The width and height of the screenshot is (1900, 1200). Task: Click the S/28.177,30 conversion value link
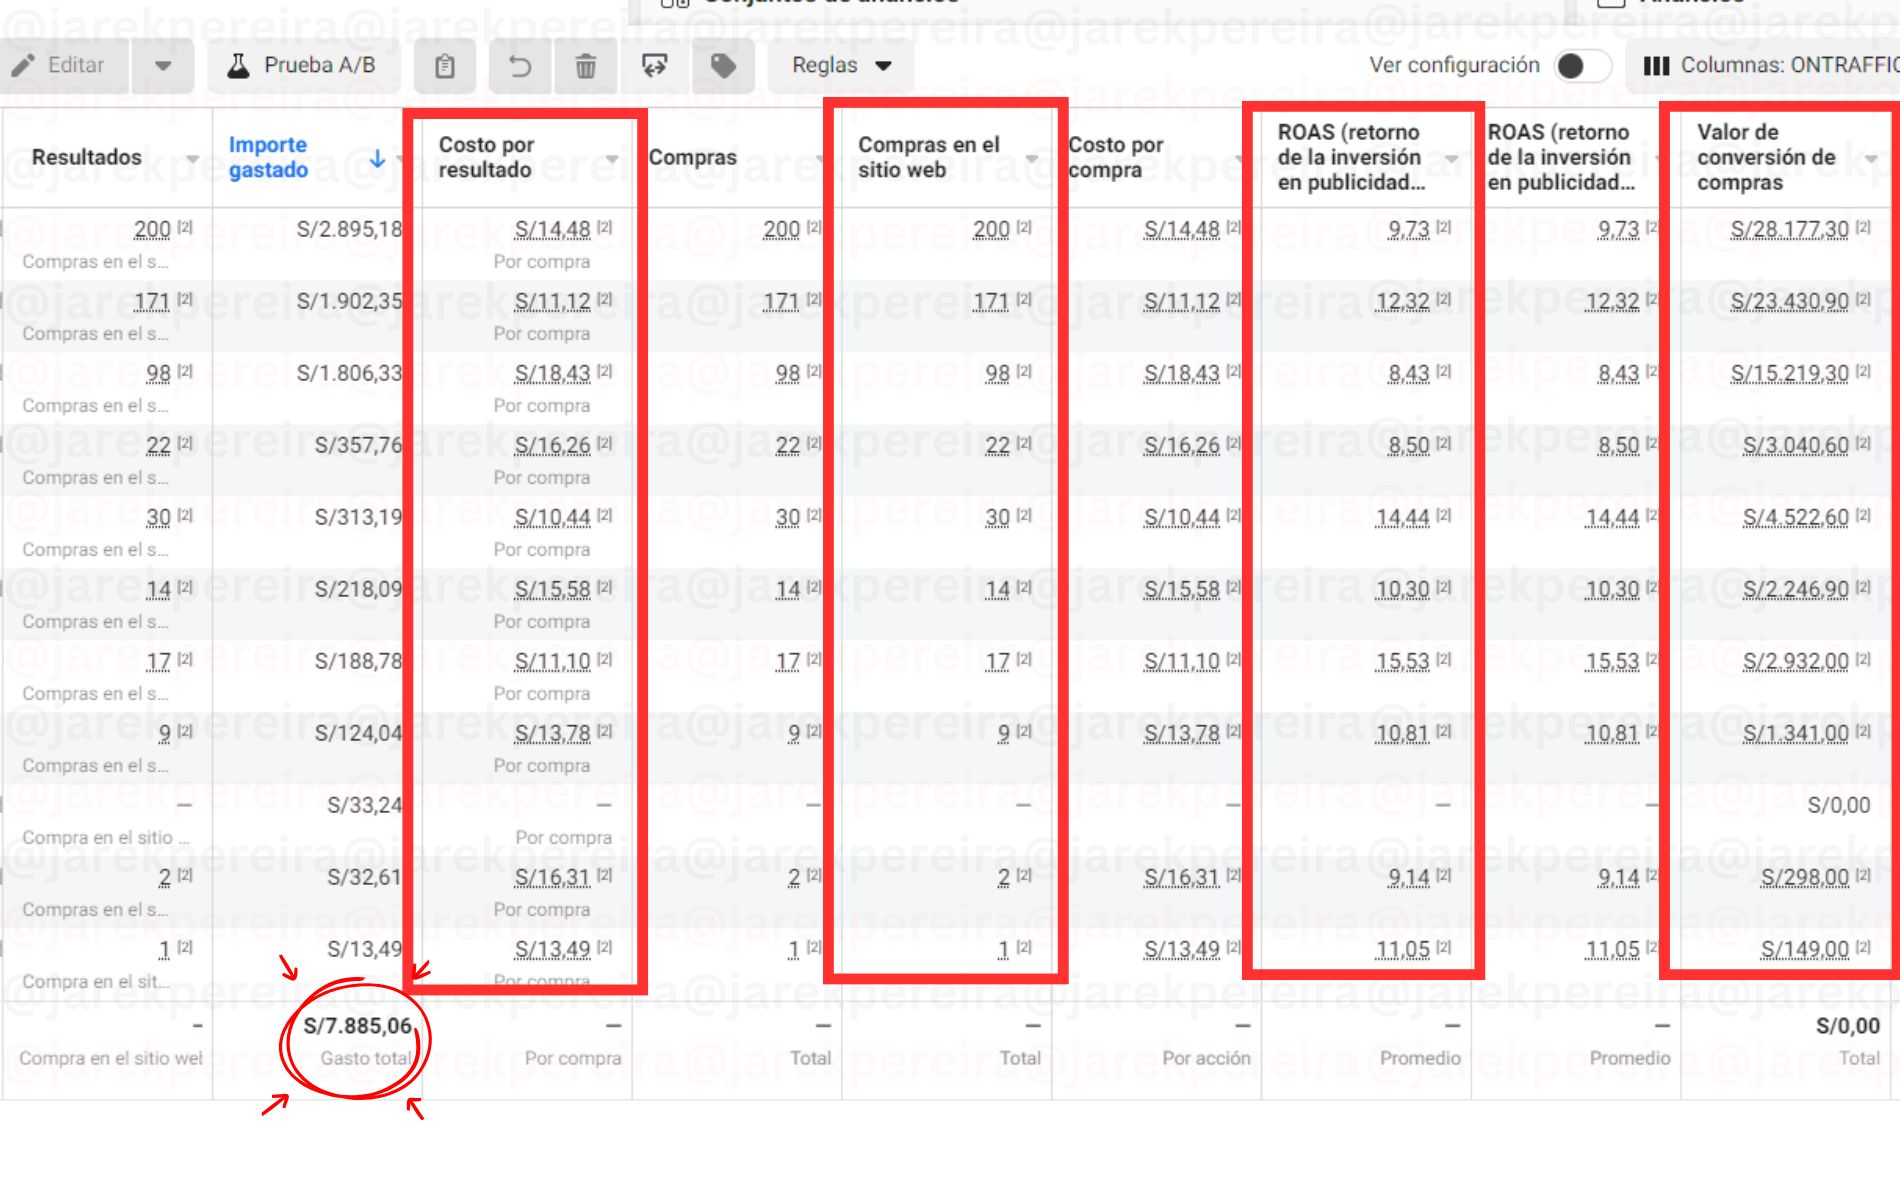pos(1789,230)
